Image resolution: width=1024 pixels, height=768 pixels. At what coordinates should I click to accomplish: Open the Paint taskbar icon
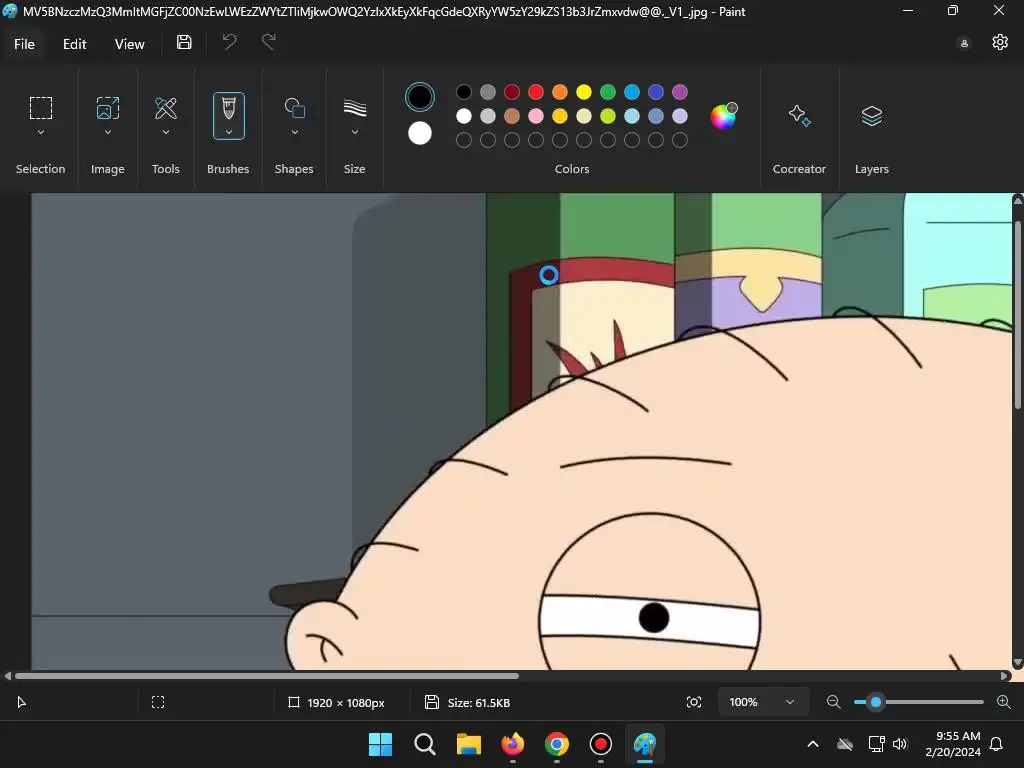click(x=645, y=744)
